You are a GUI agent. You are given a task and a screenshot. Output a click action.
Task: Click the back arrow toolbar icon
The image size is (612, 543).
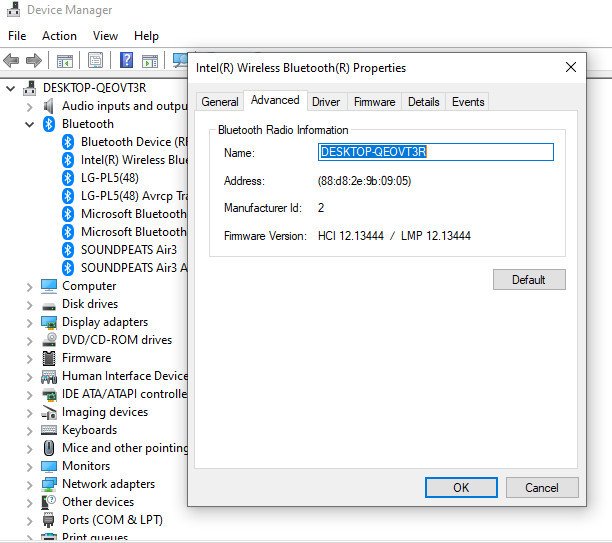[13, 61]
